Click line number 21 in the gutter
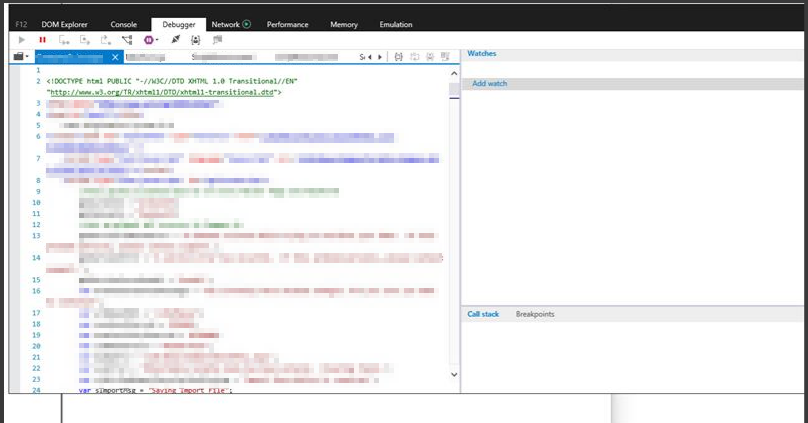Viewport: 808px width, 423px height. tap(36, 357)
